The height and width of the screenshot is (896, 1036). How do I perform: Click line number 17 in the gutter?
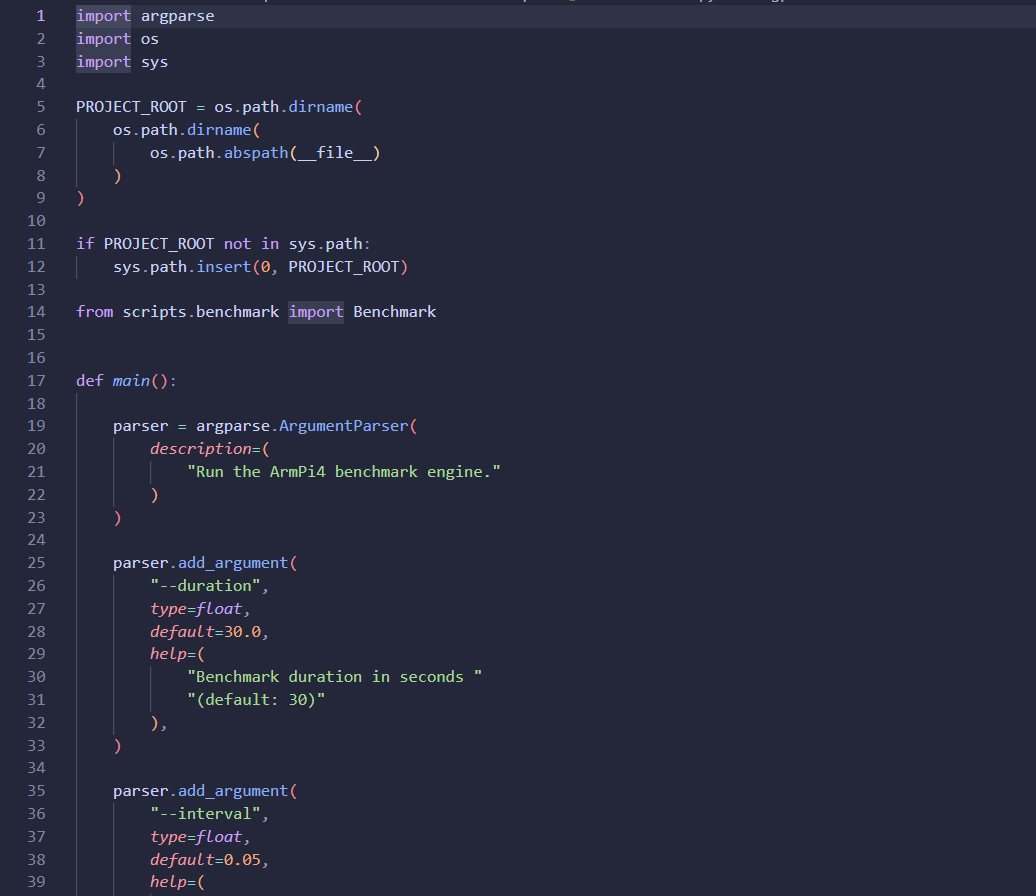click(x=36, y=381)
